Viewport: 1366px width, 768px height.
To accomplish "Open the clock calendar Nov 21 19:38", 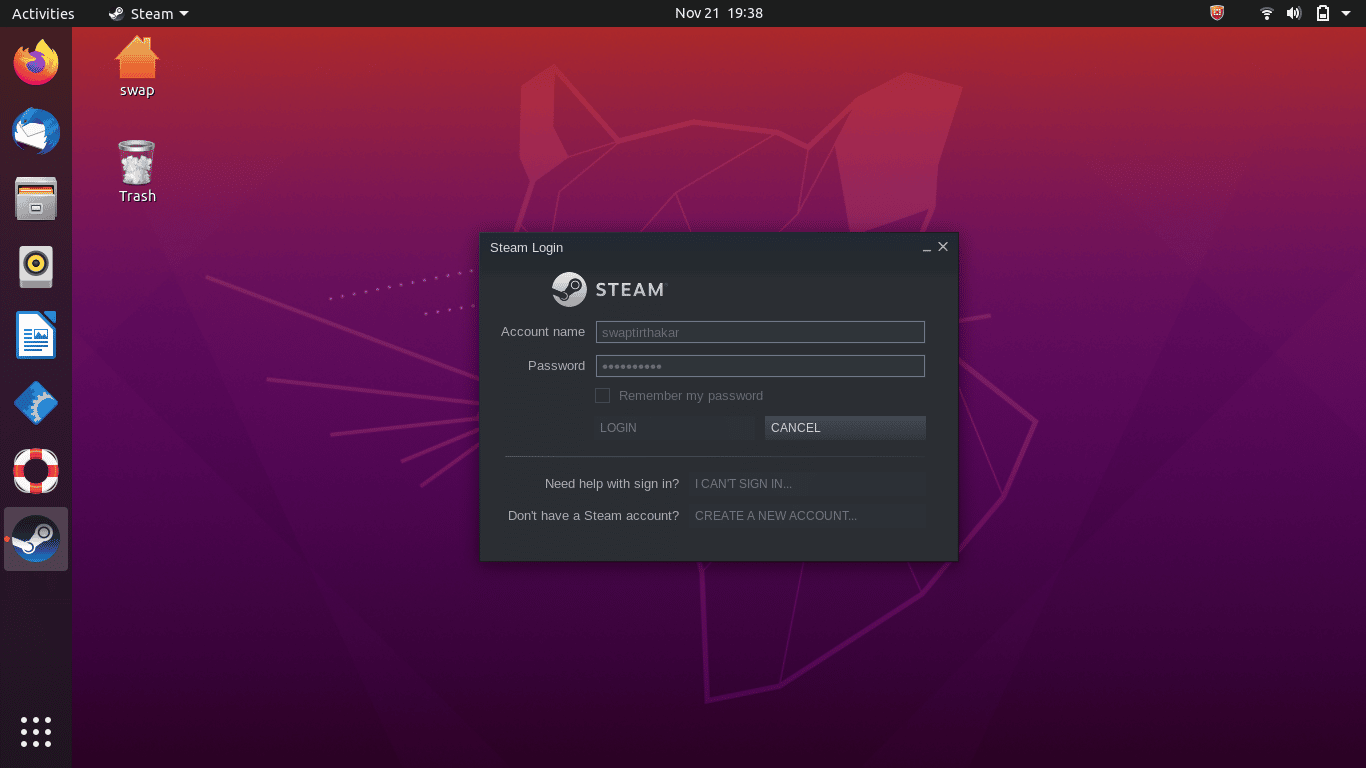I will (719, 13).
